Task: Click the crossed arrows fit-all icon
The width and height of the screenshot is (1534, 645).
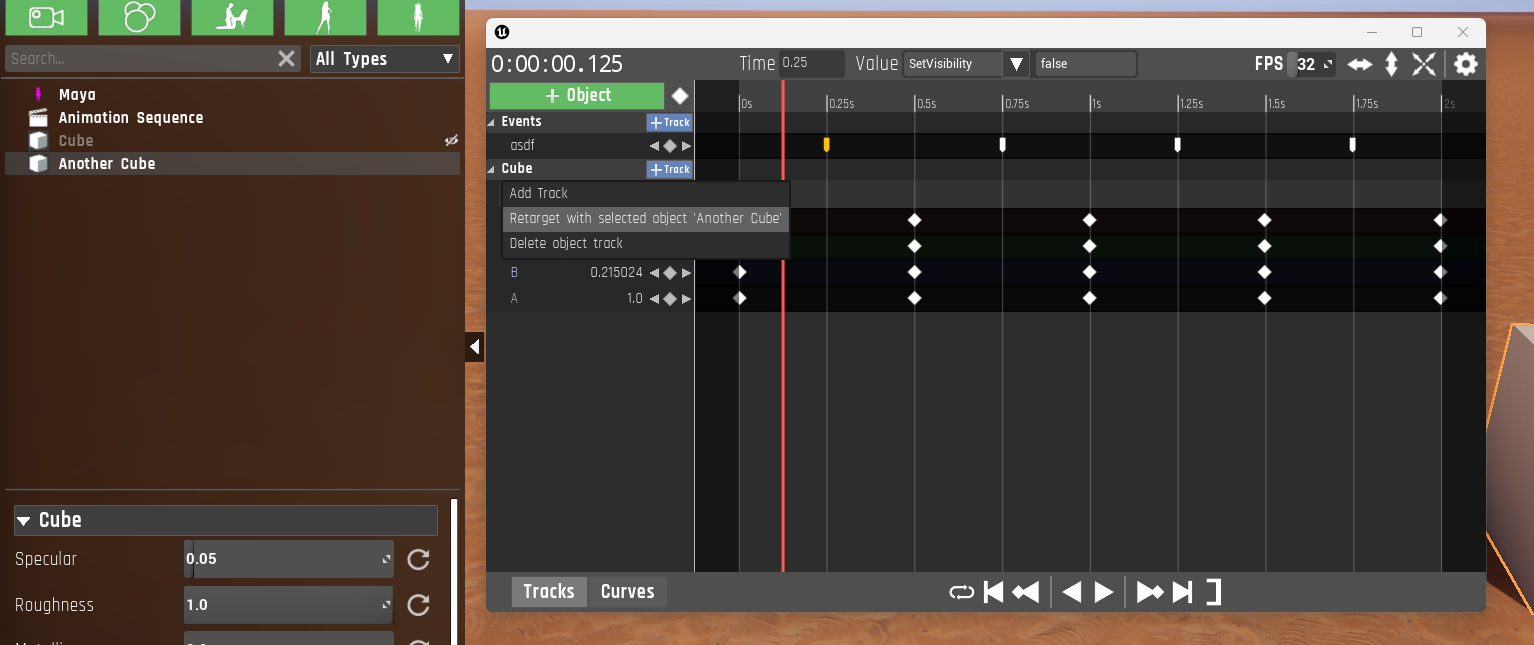Action: click(1424, 65)
